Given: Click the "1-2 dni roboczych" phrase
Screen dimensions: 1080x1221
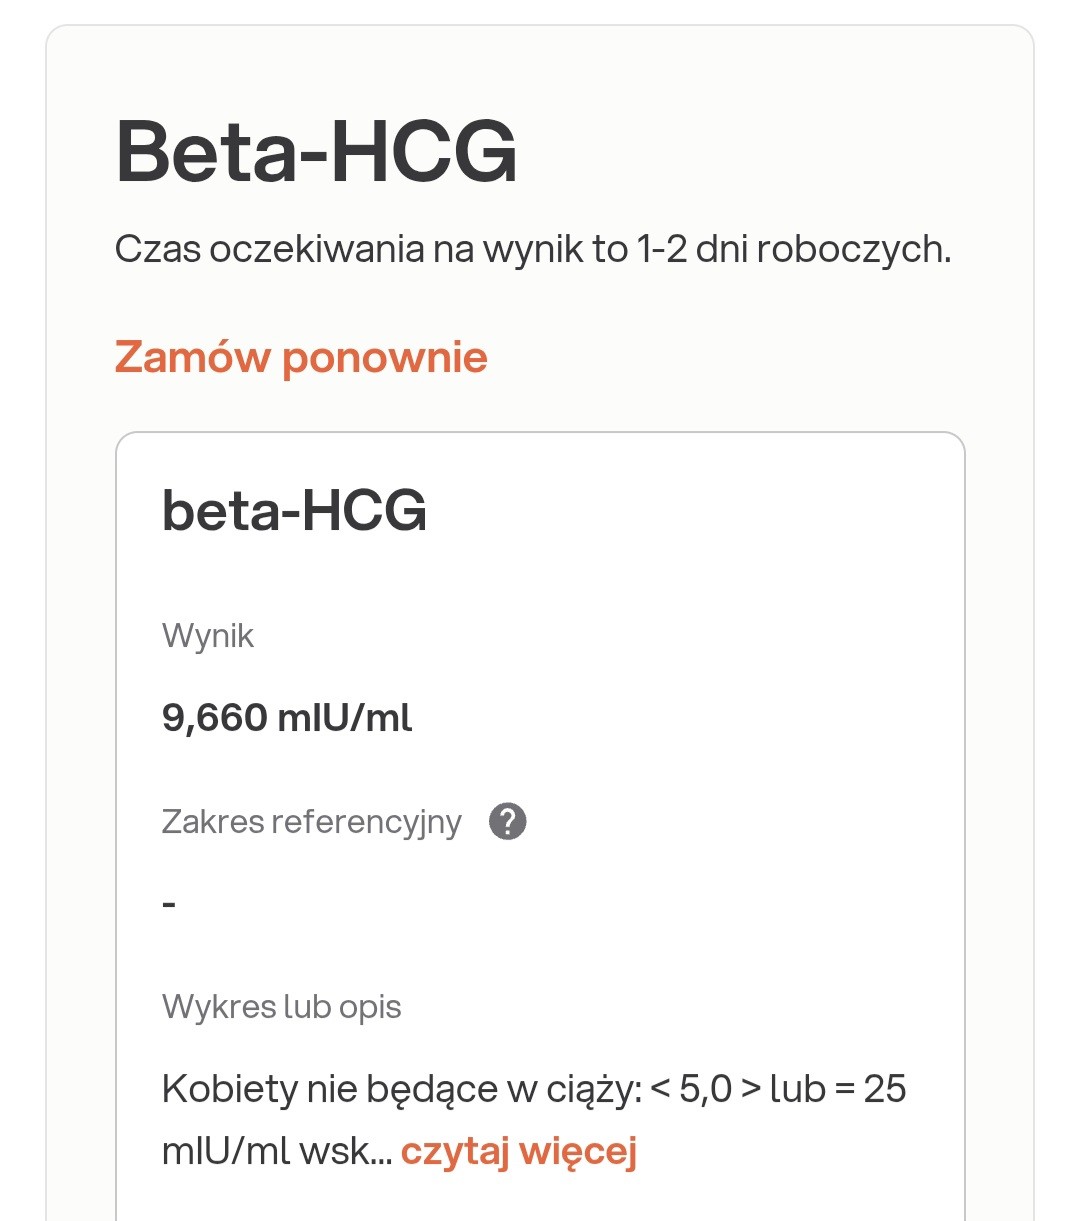Looking at the screenshot, I should click(x=792, y=249).
